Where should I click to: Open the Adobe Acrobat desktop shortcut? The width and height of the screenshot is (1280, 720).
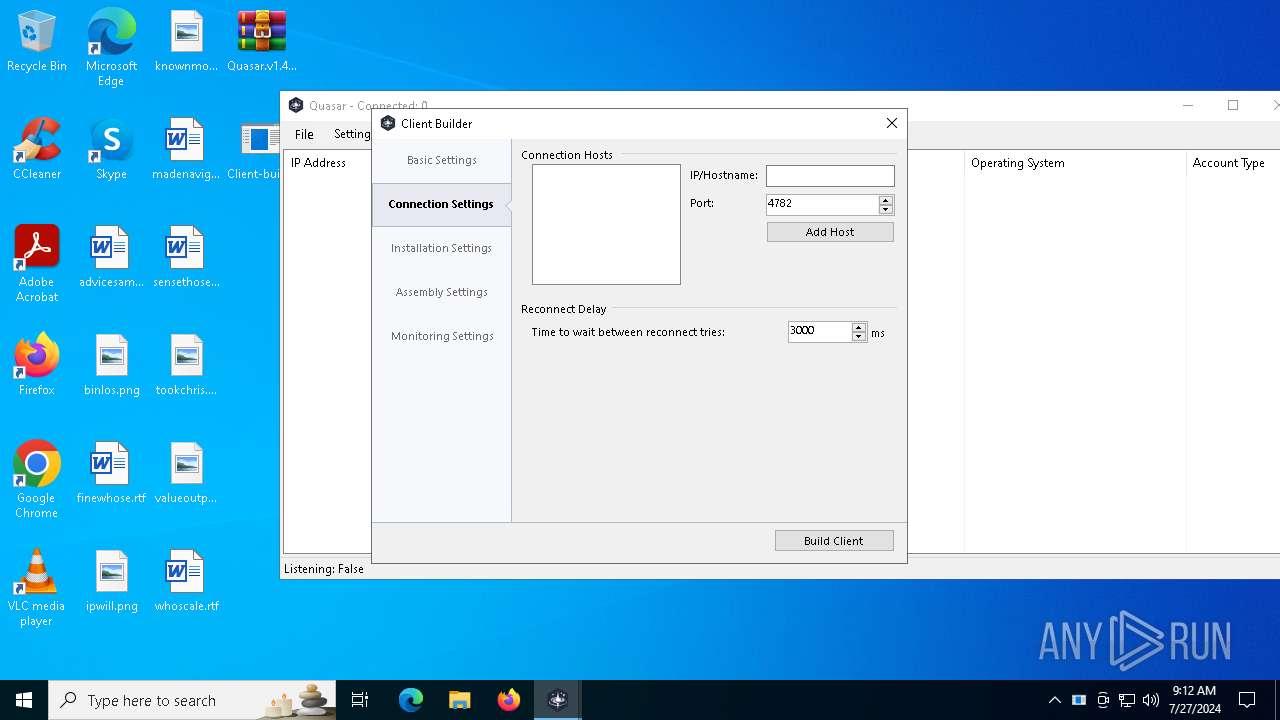37,263
